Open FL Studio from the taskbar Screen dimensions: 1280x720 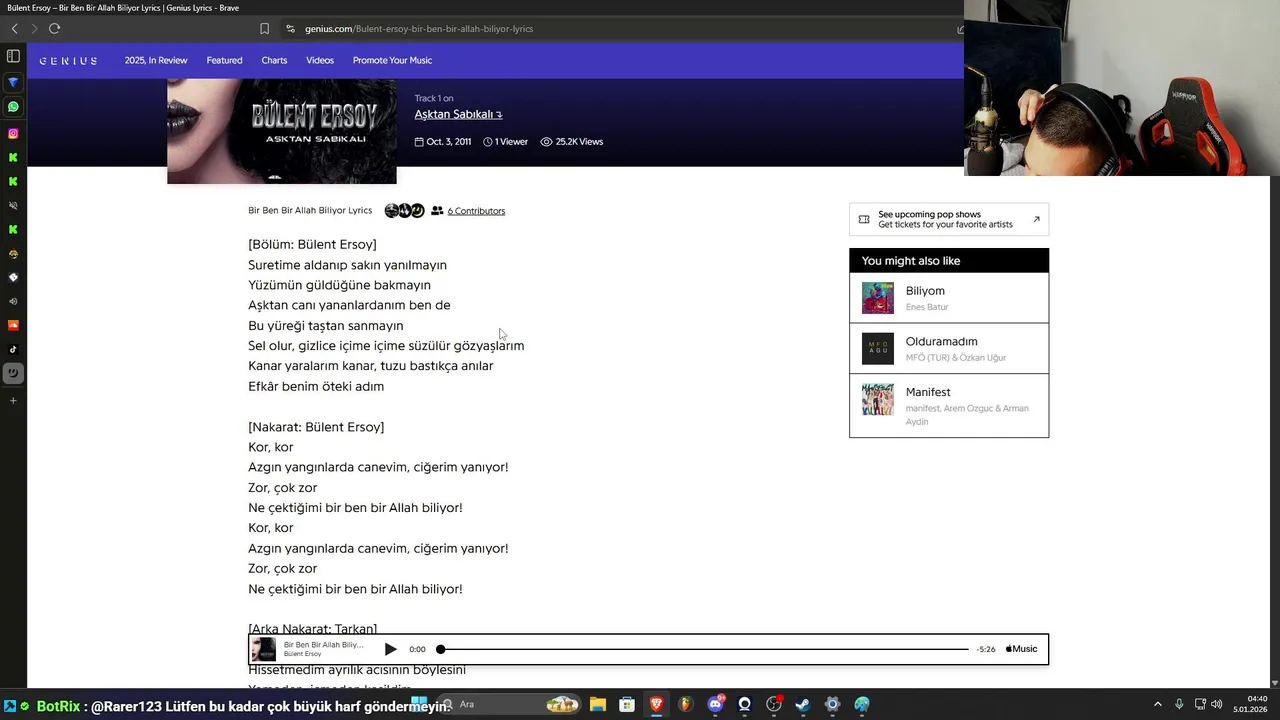686,704
